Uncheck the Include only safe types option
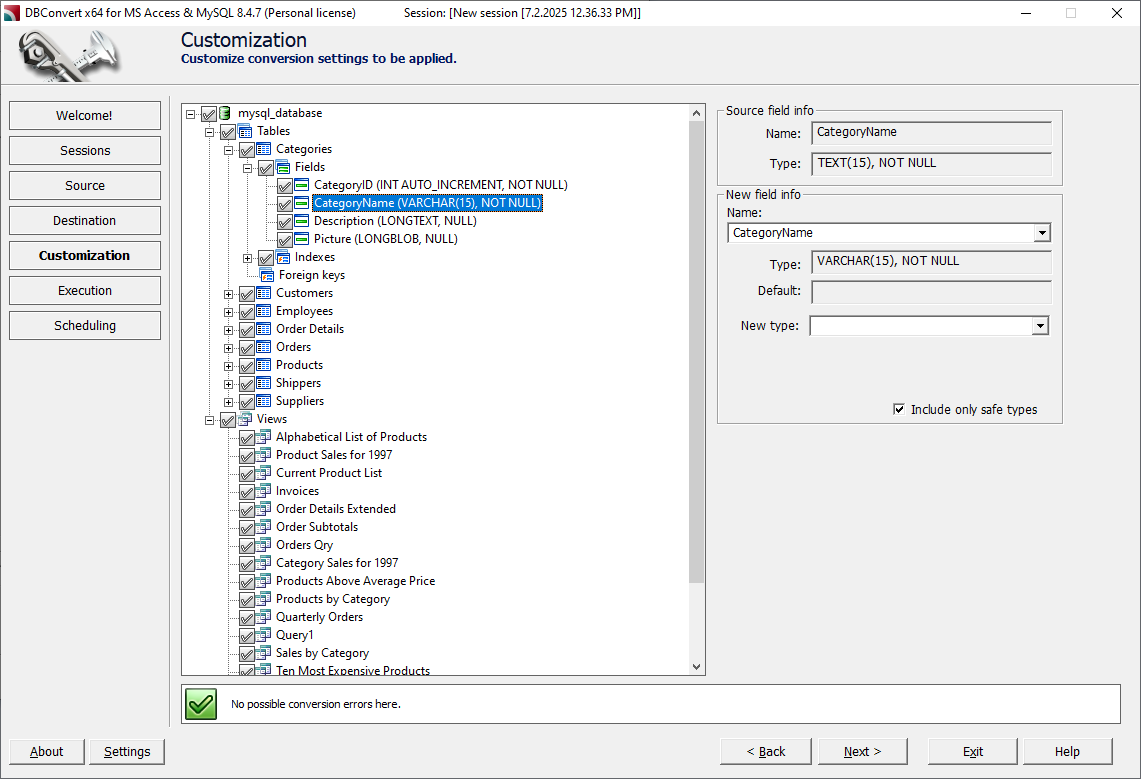The width and height of the screenshot is (1141, 779). coord(901,409)
